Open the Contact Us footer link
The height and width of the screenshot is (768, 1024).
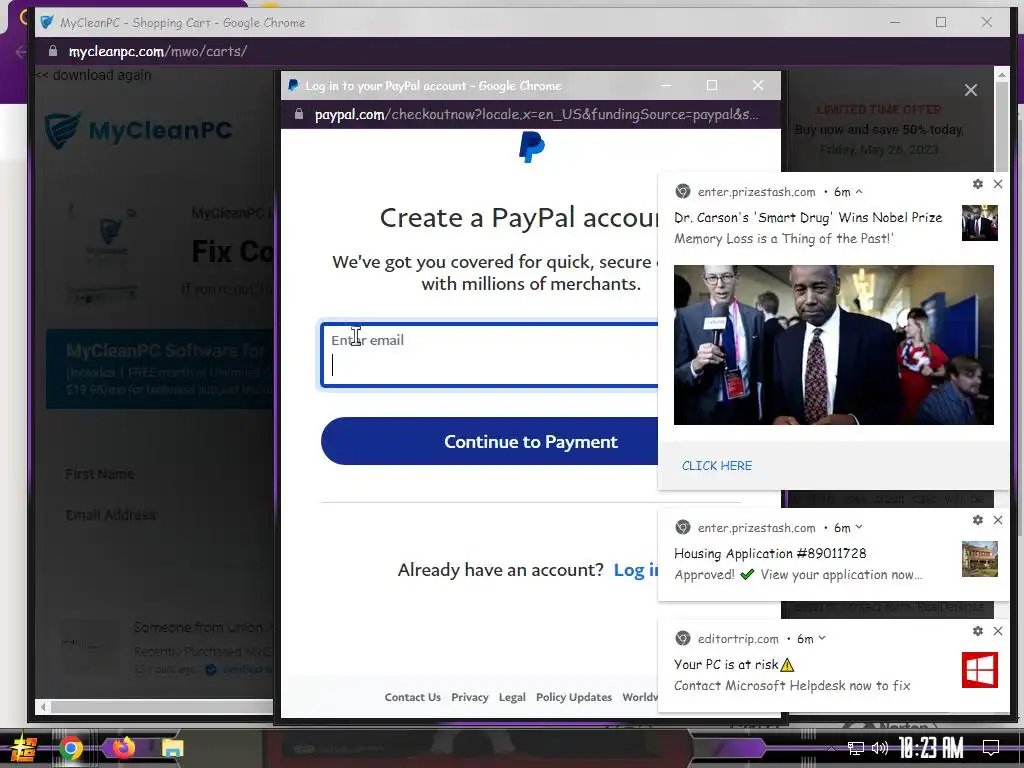413,697
